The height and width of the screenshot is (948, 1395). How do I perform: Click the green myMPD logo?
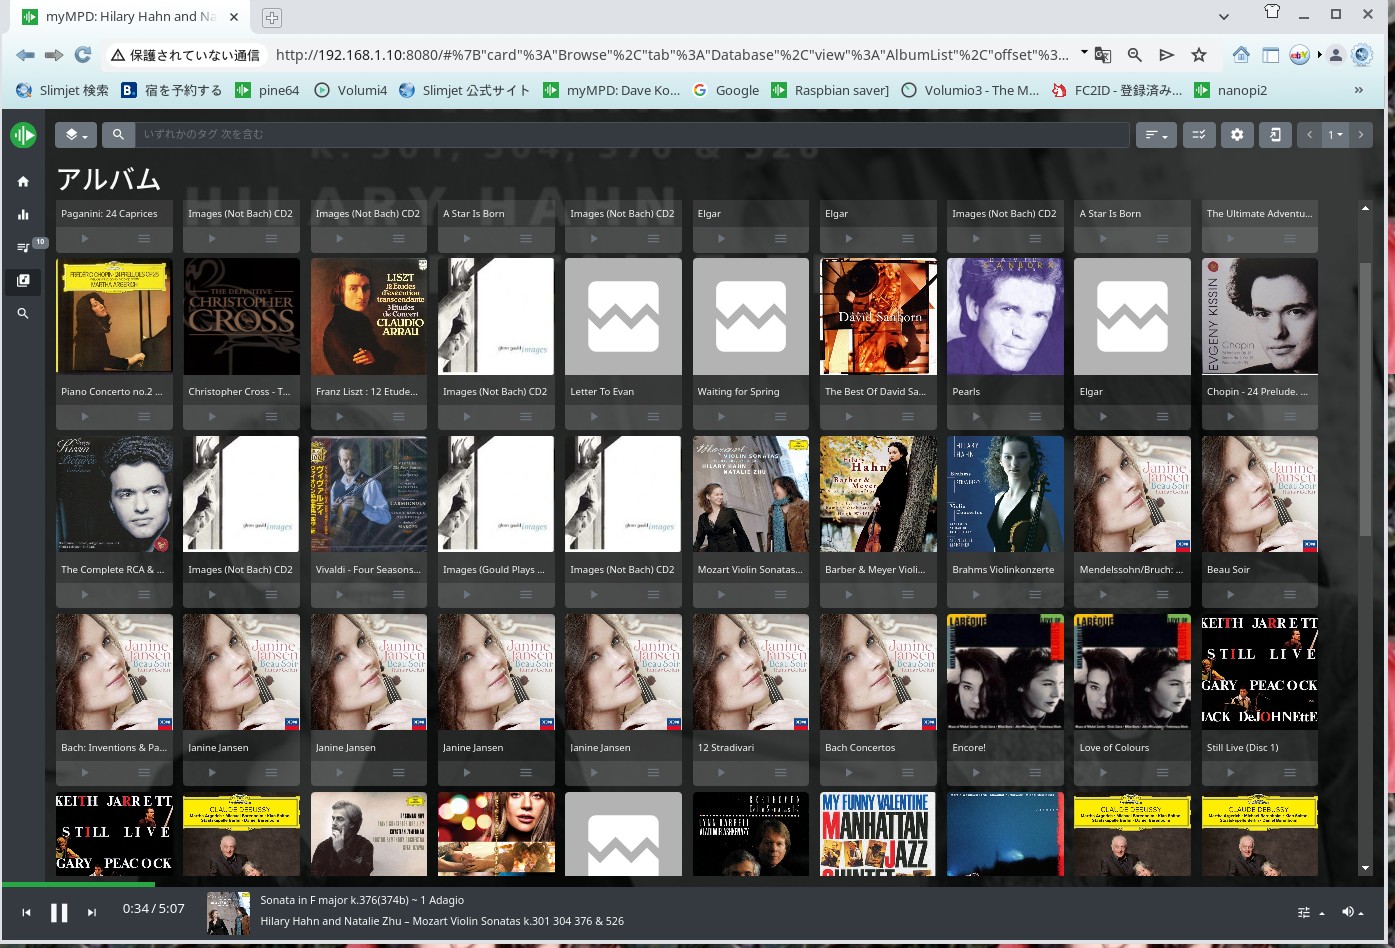coord(23,134)
